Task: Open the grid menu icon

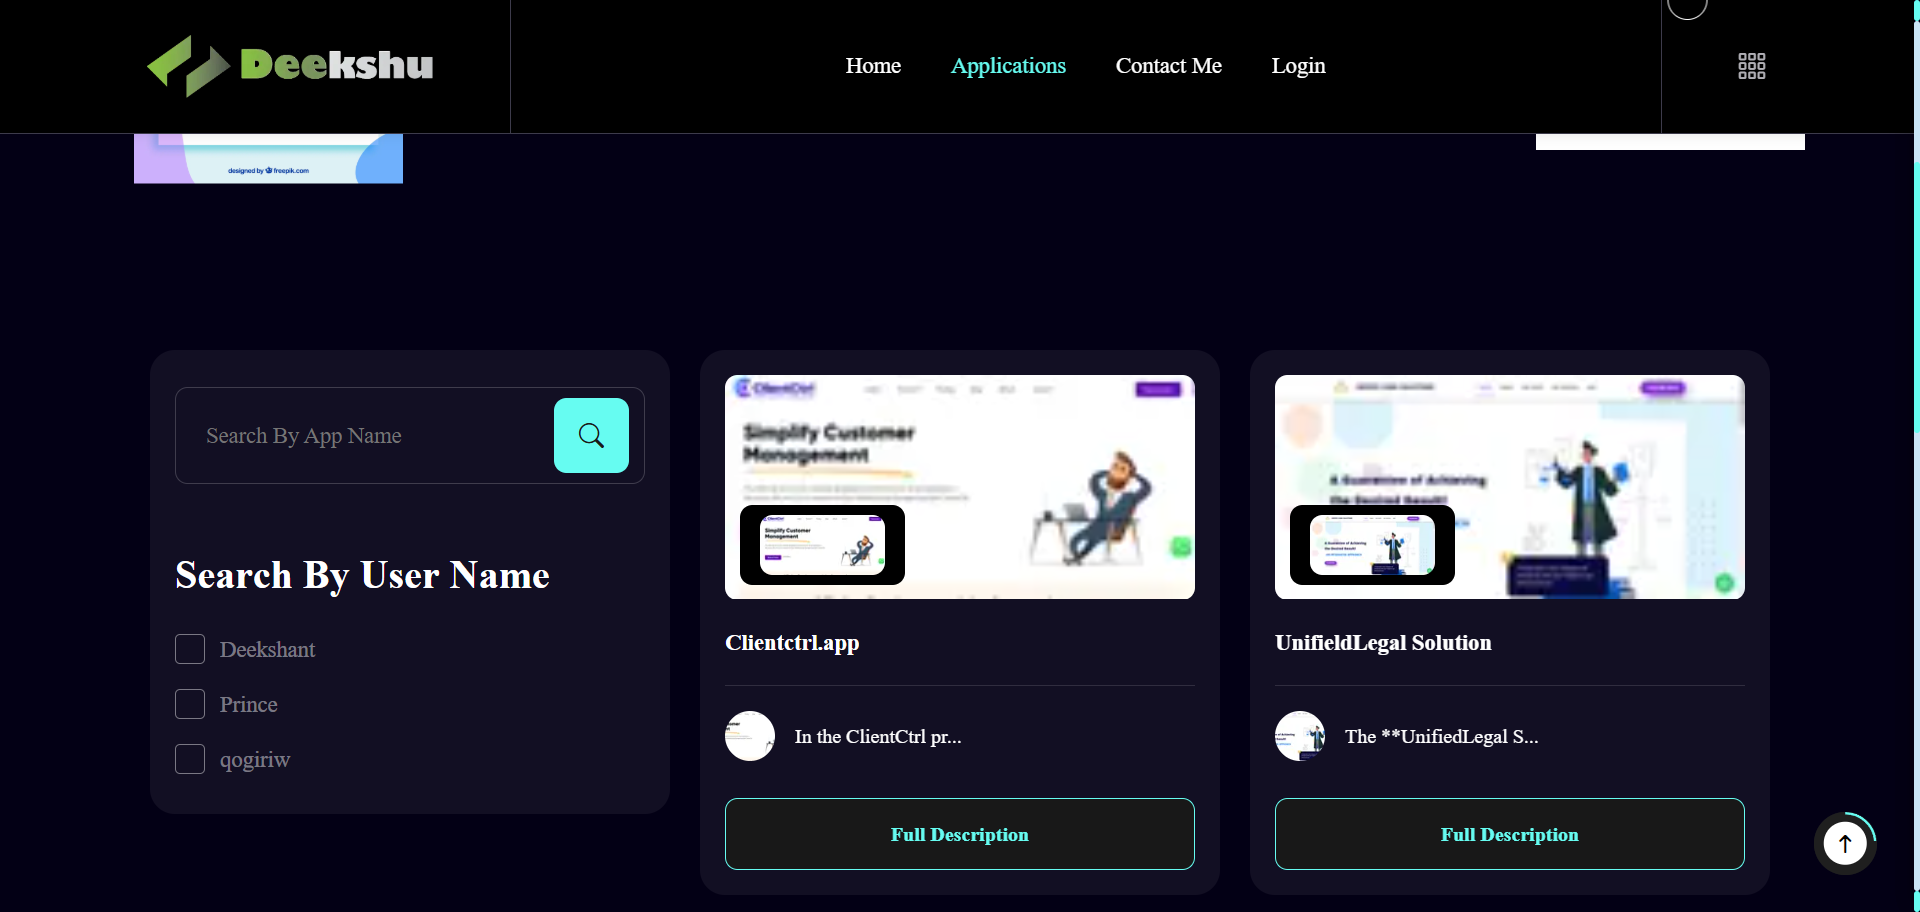Action: pos(1751,66)
